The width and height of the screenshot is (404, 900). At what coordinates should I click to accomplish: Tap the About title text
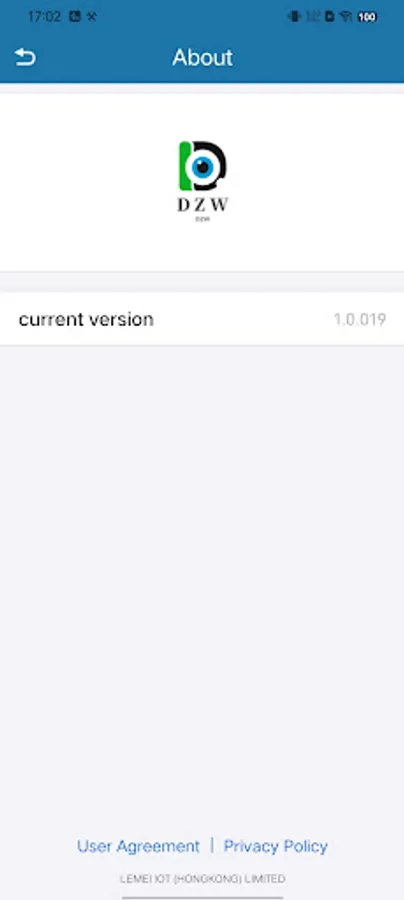tap(203, 57)
